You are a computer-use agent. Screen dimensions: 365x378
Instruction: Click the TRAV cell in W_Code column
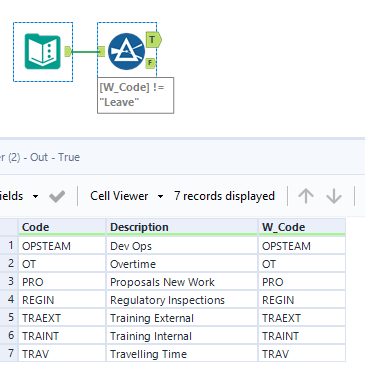[x=302, y=354]
